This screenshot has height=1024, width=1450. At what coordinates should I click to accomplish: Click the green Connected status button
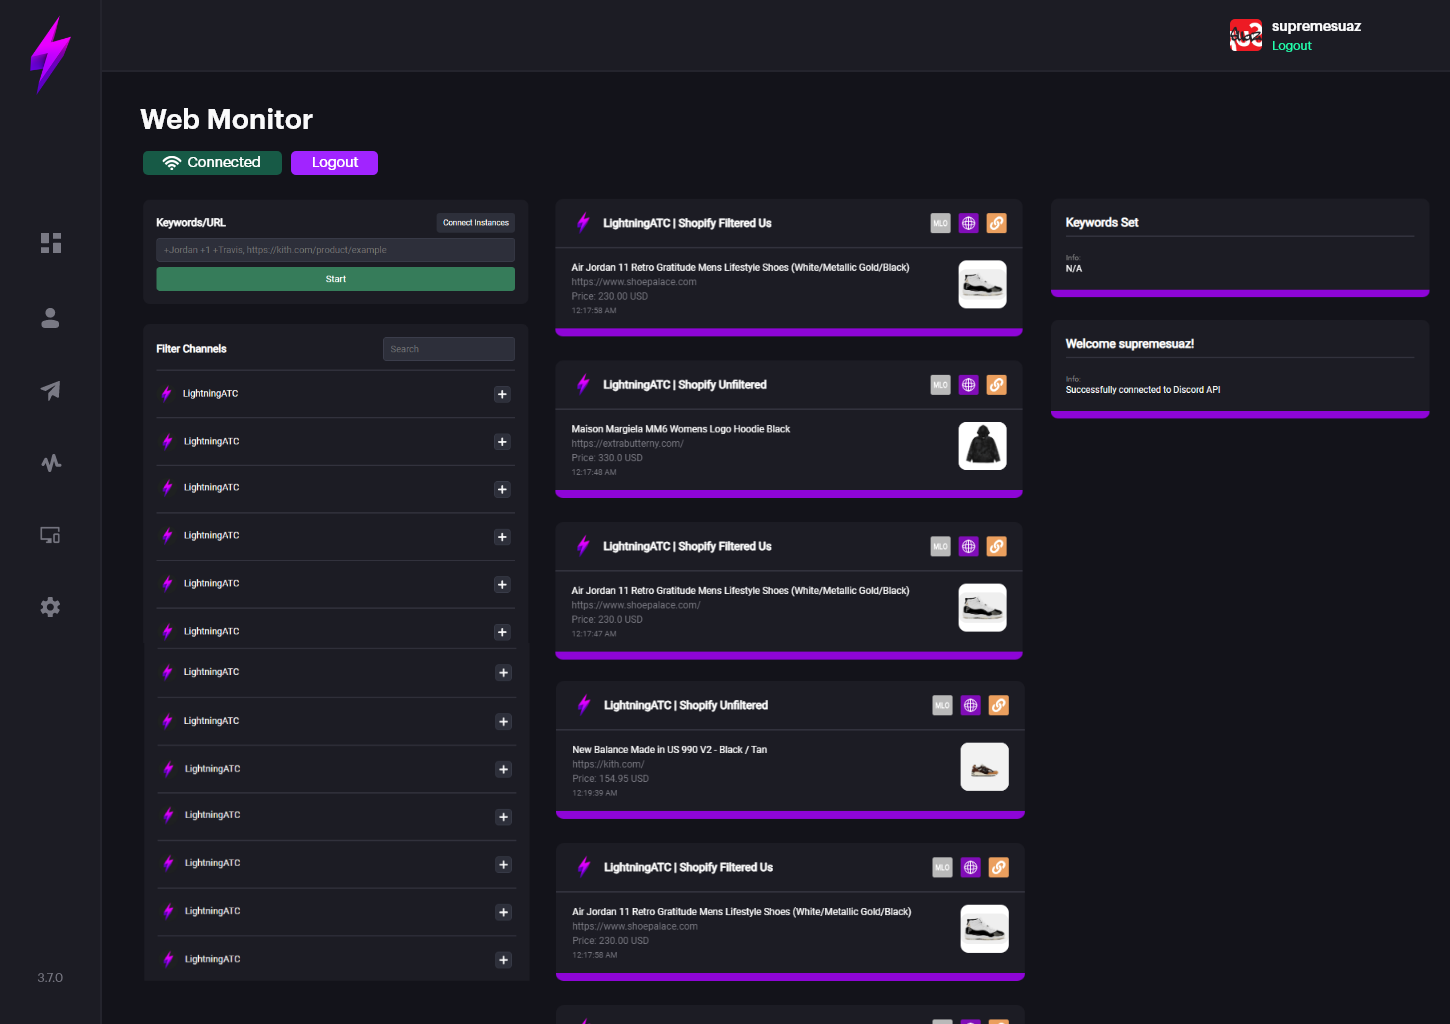(212, 163)
